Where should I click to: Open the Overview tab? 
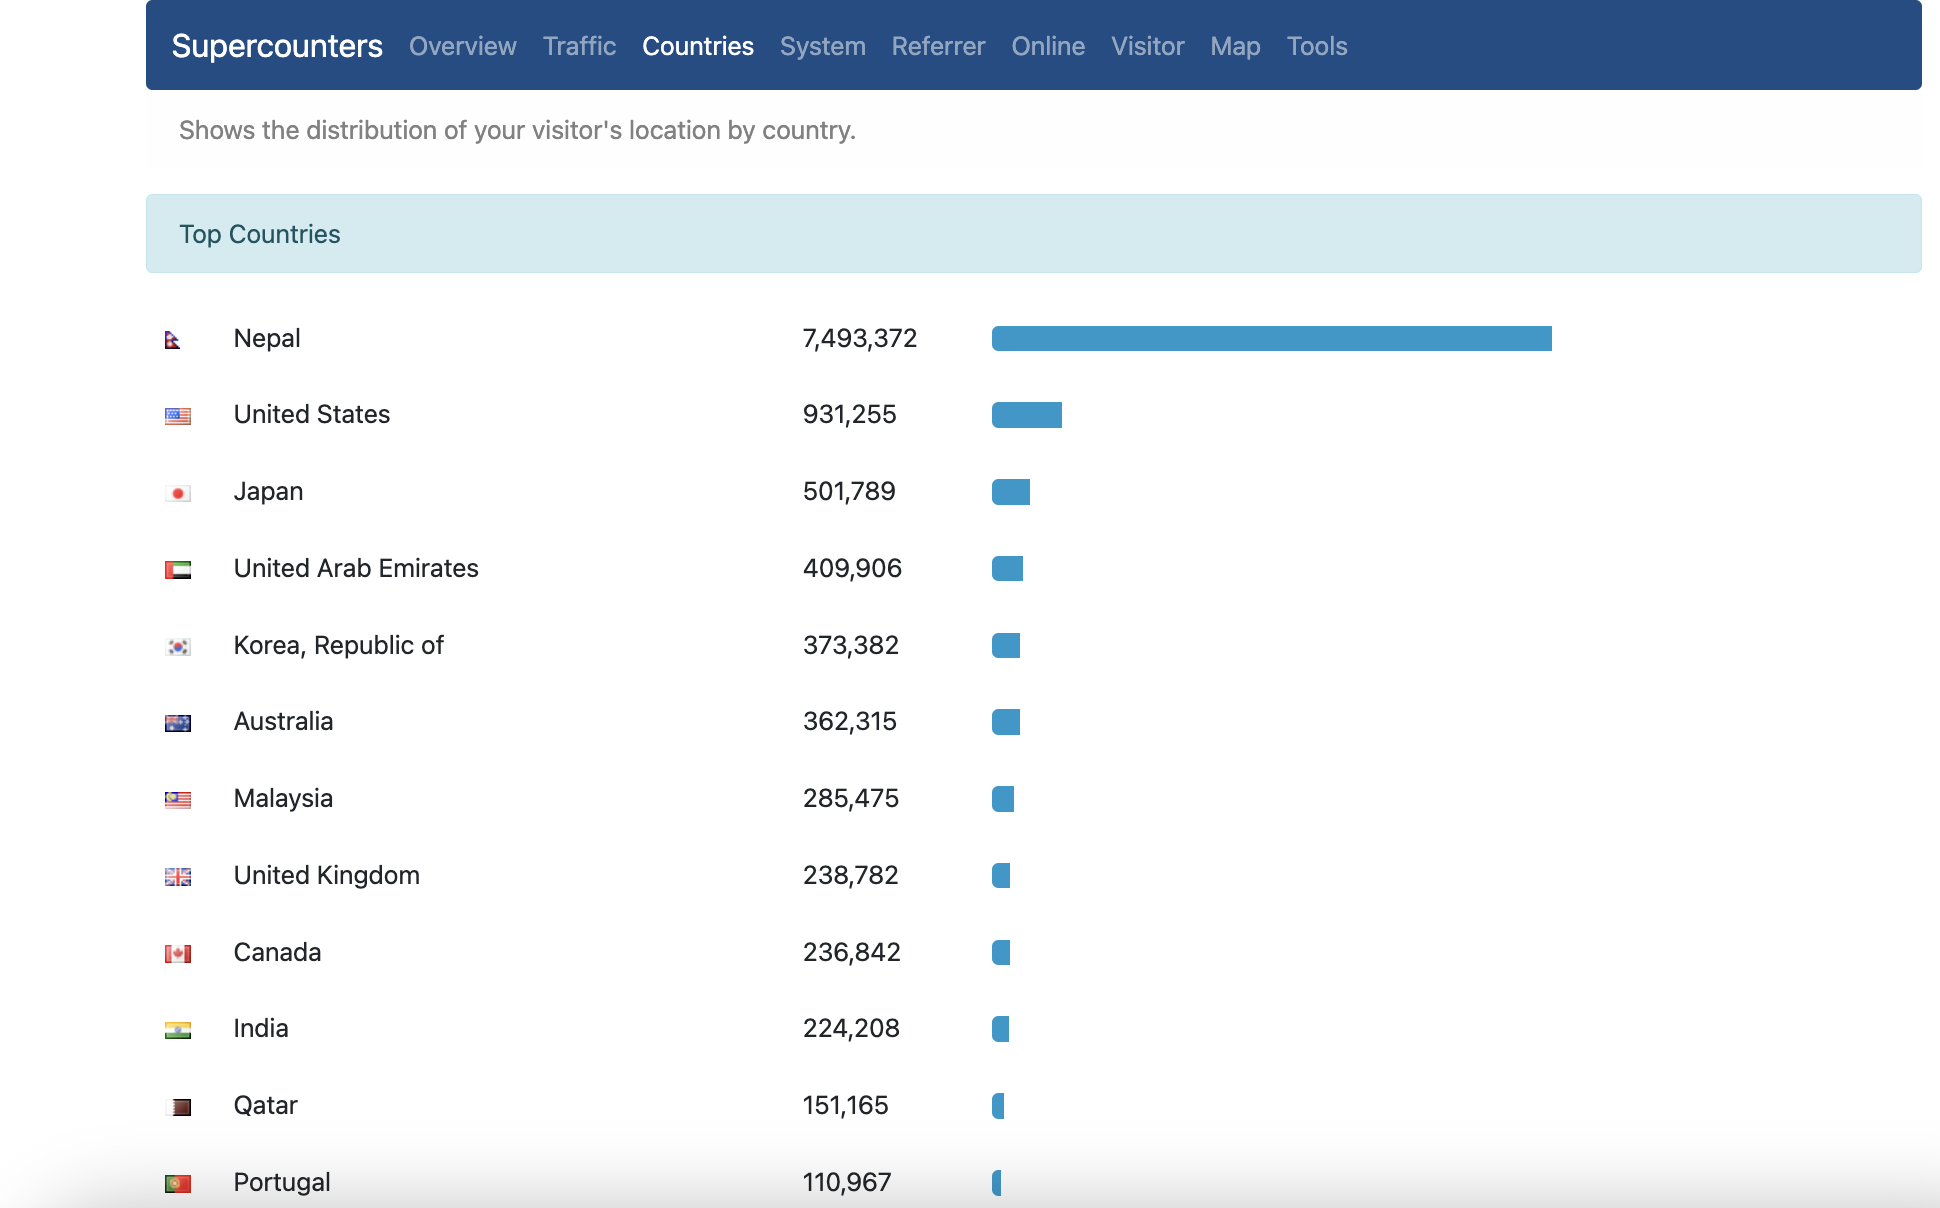pyautogui.click(x=462, y=46)
